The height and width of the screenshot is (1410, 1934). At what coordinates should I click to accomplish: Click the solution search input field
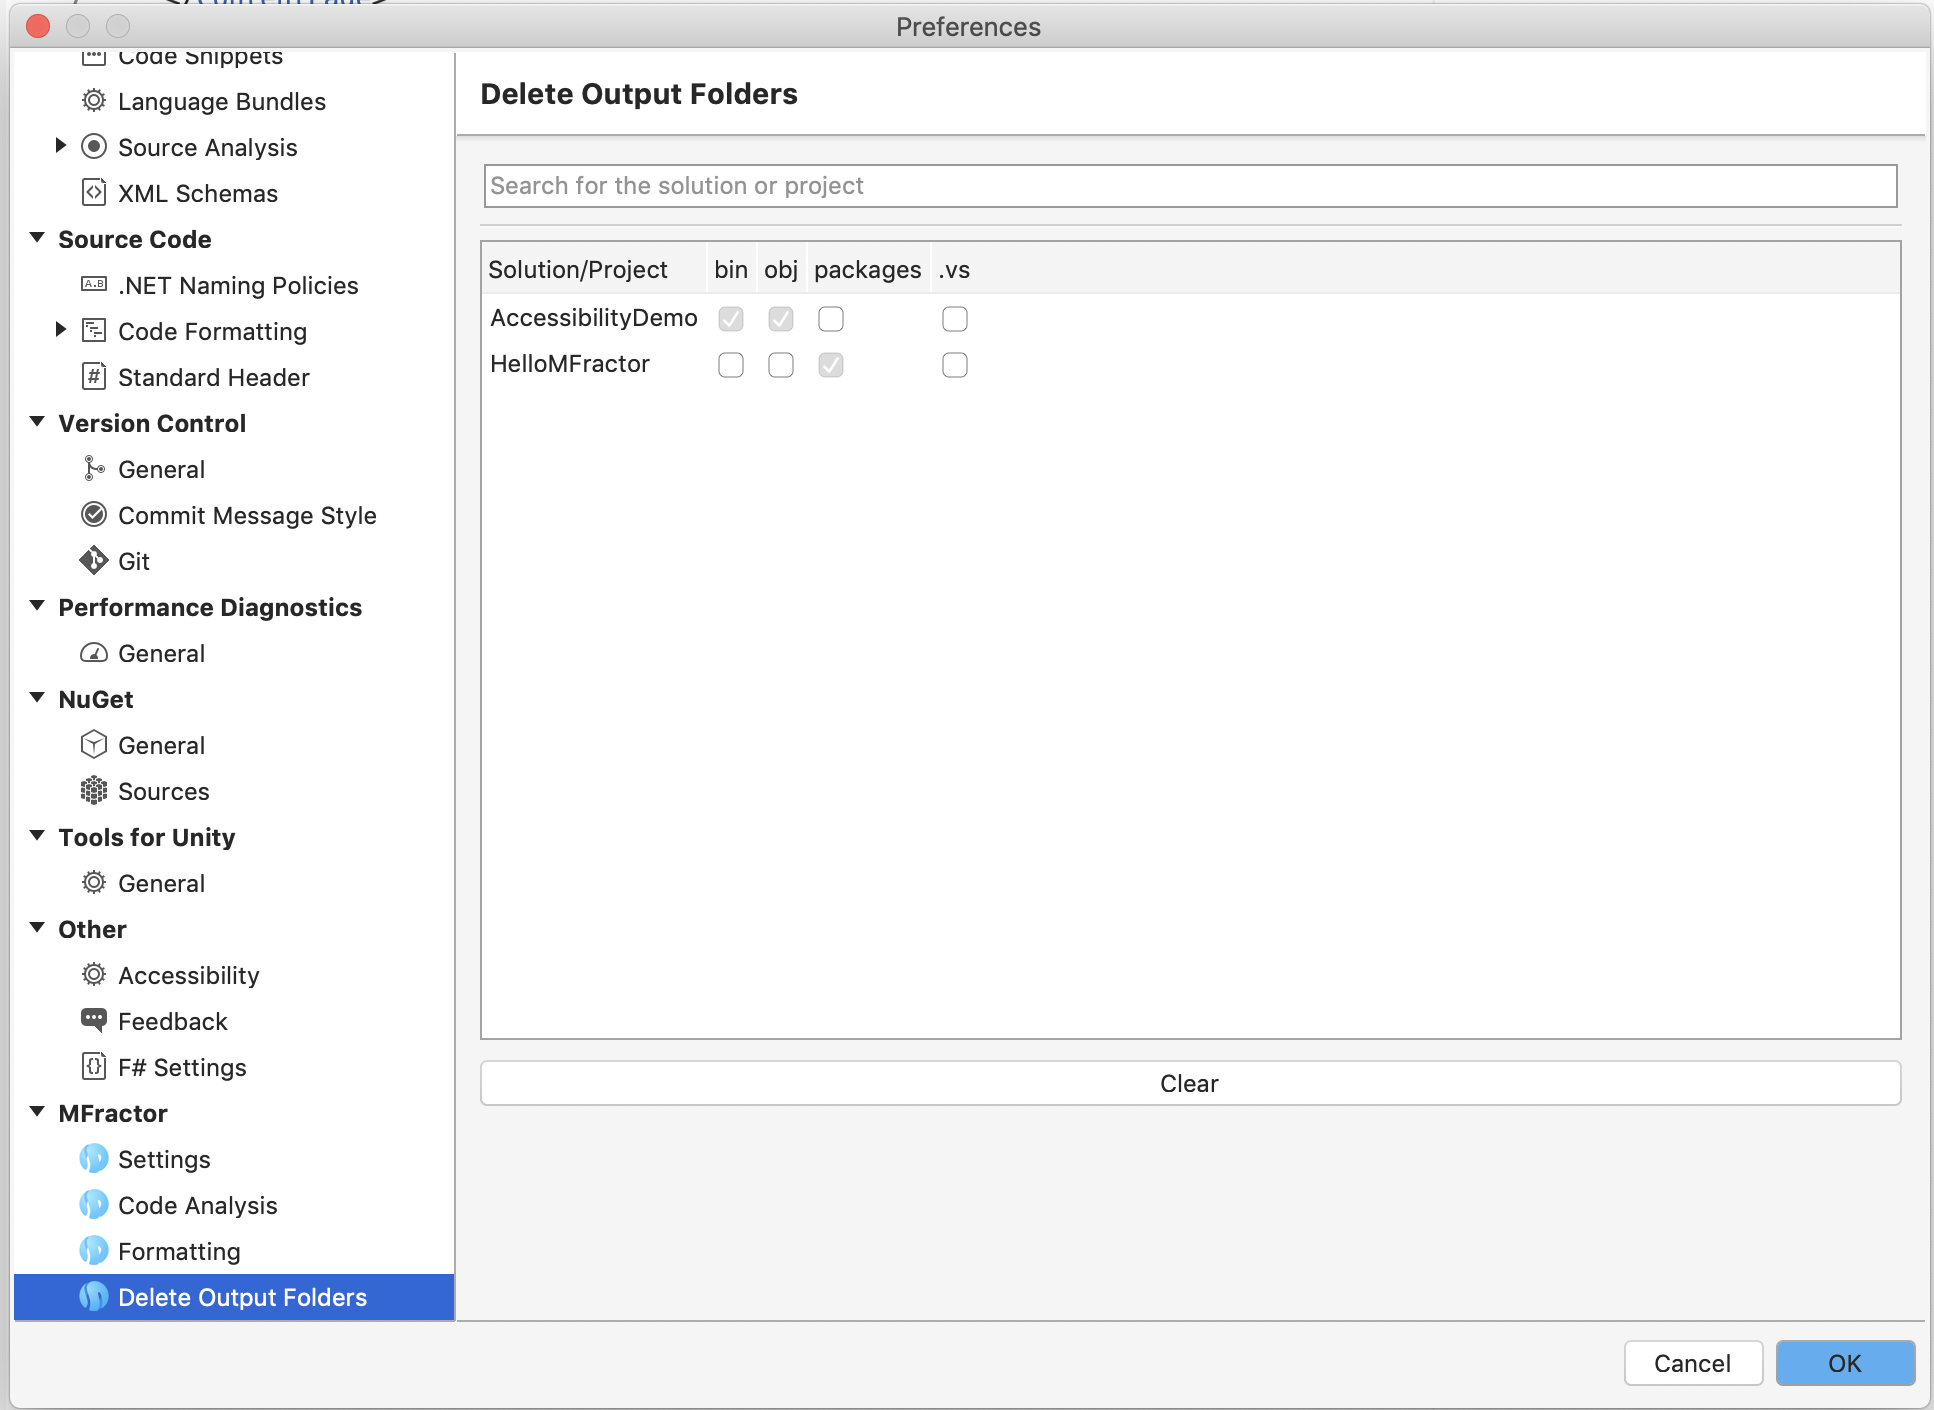point(1189,186)
